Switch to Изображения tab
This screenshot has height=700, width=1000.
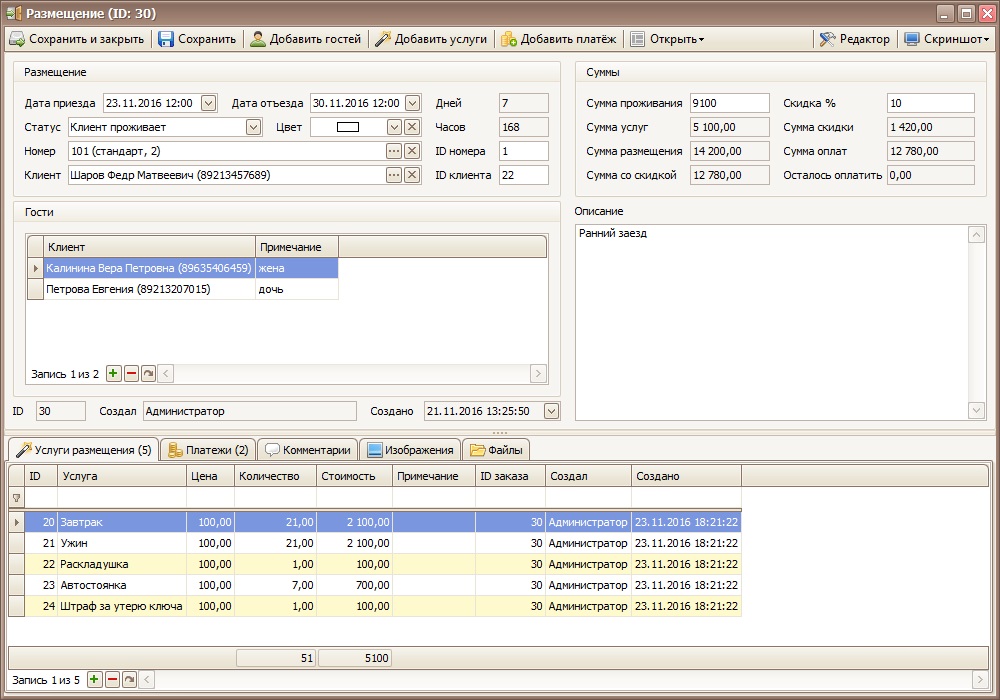point(410,450)
